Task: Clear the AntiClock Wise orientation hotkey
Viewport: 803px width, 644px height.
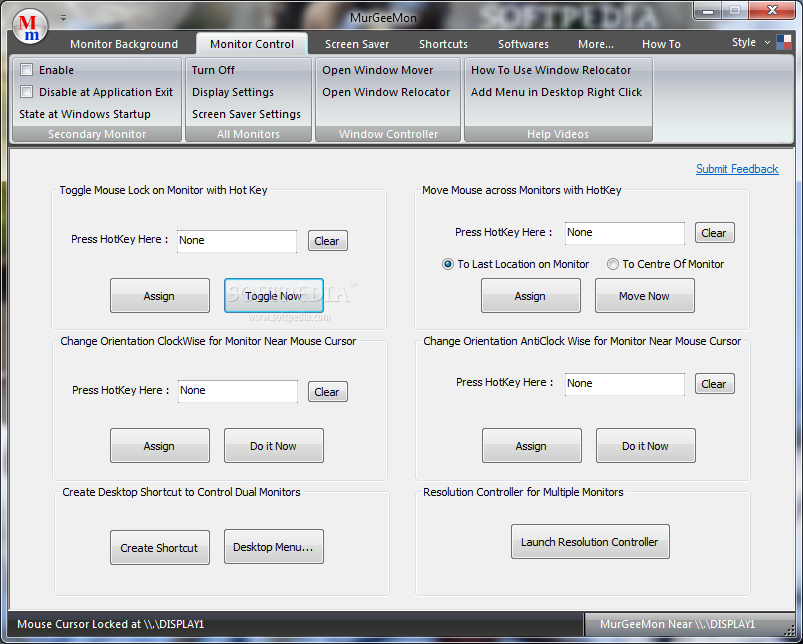Action: pyautogui.click(x=714, y=384)
